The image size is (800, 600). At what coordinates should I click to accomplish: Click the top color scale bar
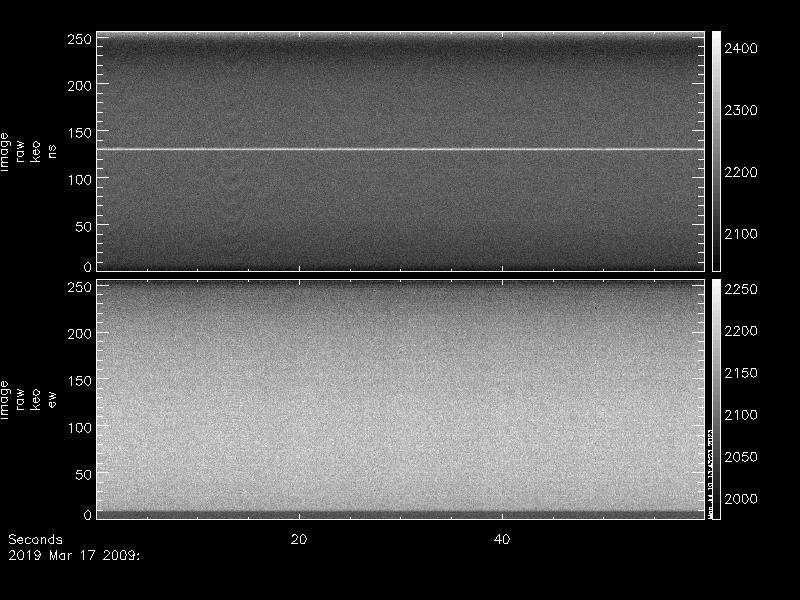point(716,151)
